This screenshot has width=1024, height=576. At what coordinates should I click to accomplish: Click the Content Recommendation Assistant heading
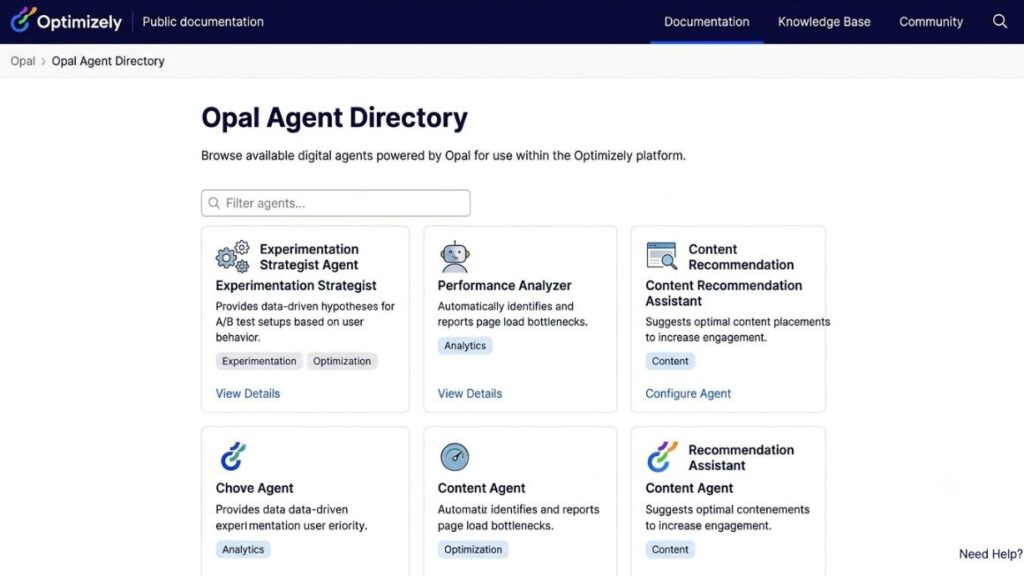[x=724, y=293]
